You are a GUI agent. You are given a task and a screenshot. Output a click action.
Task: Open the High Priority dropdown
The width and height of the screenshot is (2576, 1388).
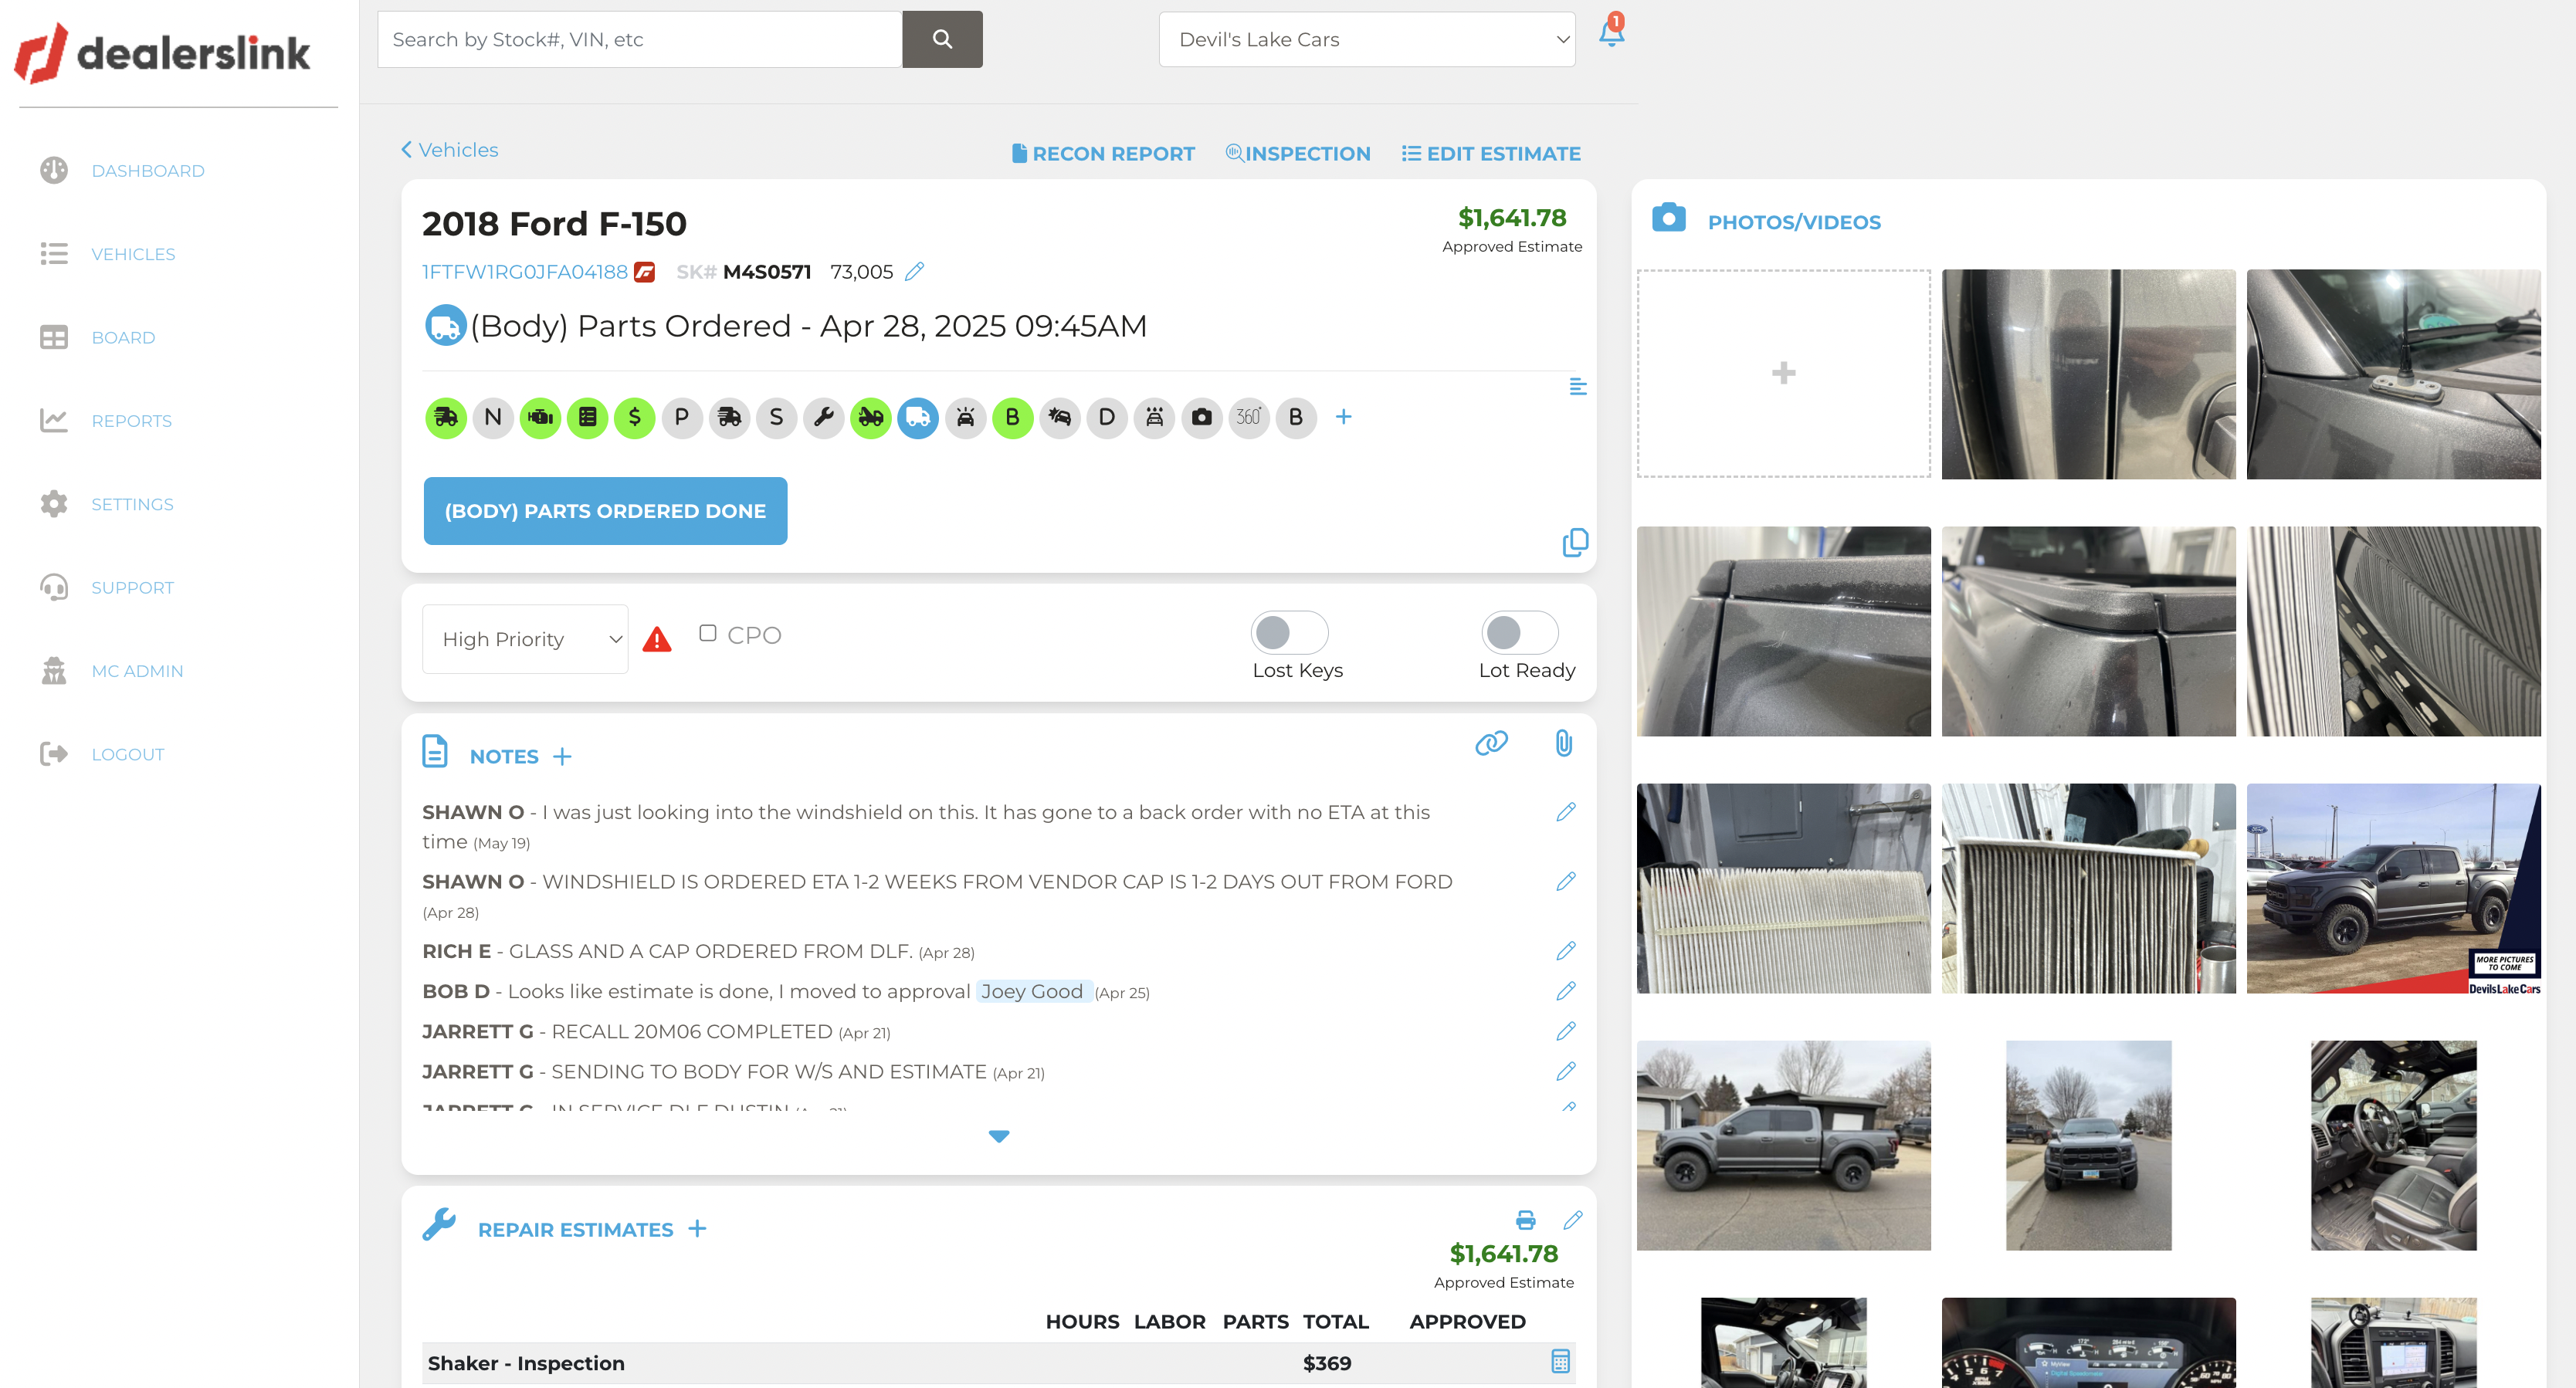click(x=525, y=639)
